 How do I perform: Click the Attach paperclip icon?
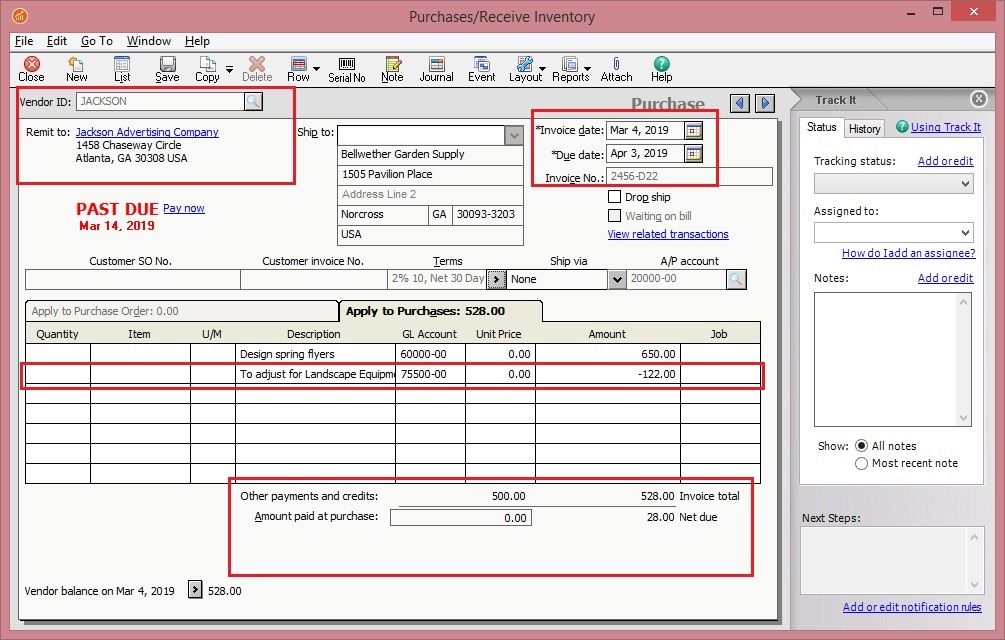click(616, 69)
